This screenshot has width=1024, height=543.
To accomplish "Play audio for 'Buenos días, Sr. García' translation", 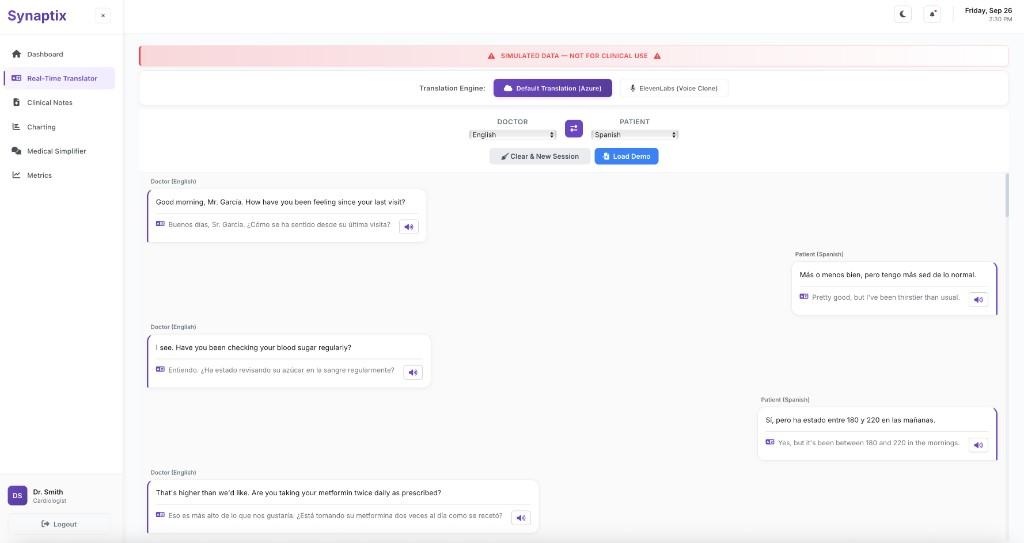I will 409,227.
